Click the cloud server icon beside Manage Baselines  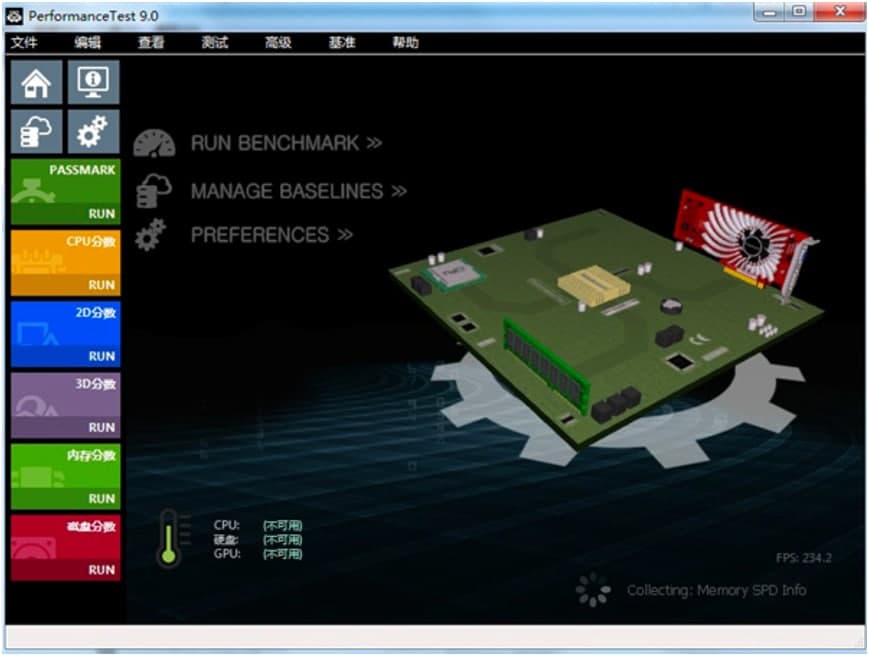[154, 191]
